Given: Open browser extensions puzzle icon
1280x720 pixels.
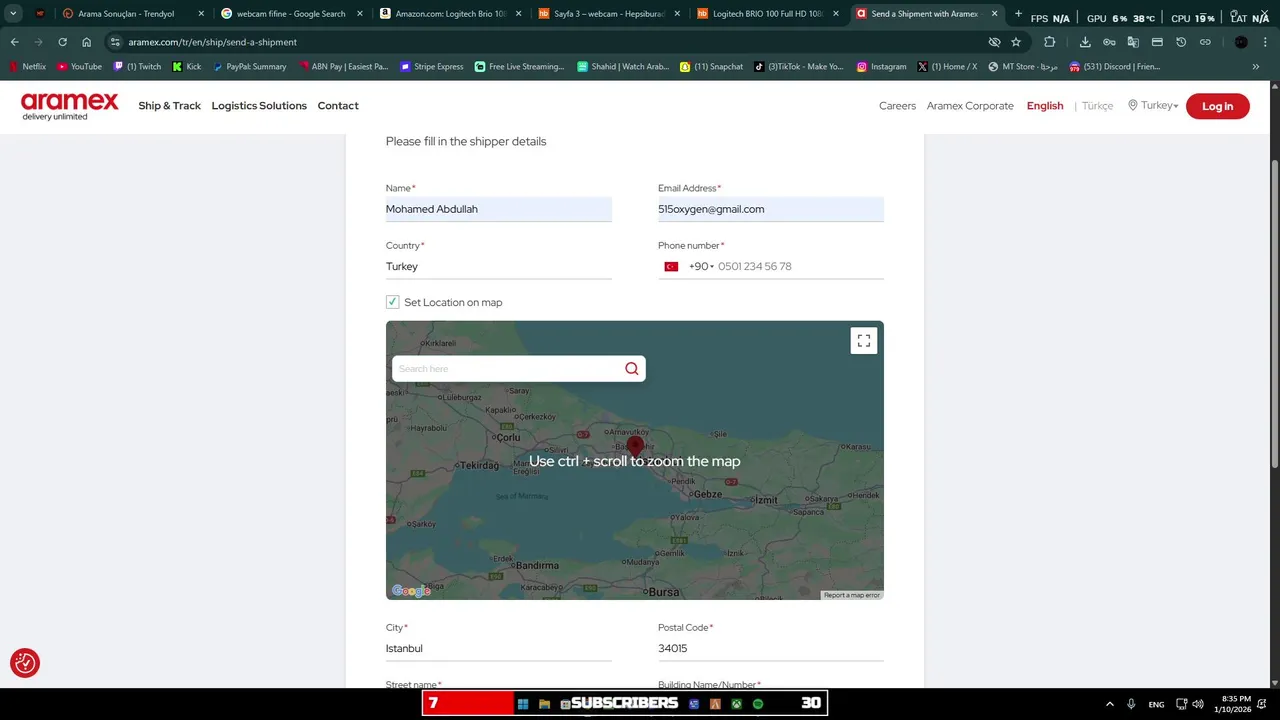Looking at the screenshot, I should tap(1049, 42).
